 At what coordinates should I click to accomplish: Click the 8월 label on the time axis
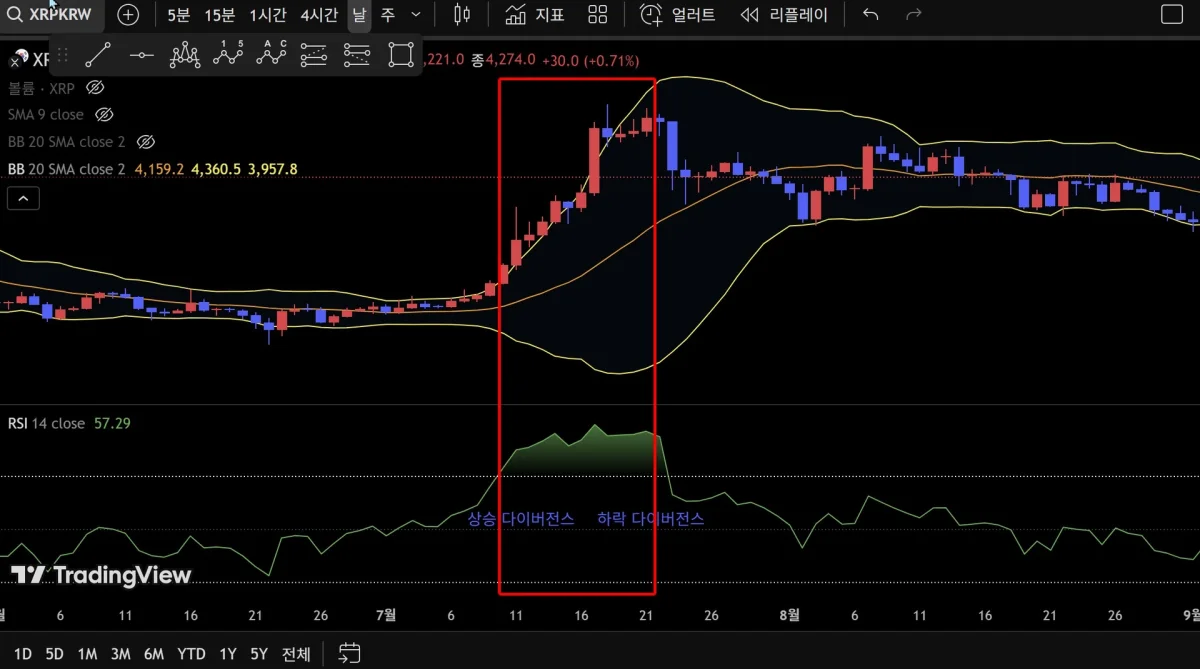[x=789, y=615]
